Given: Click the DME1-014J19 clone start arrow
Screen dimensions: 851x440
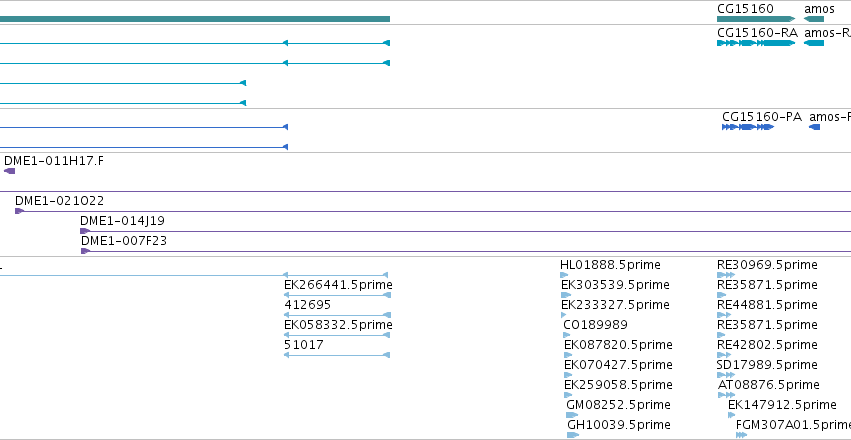Looking at the screenshot, I should 85,231.
